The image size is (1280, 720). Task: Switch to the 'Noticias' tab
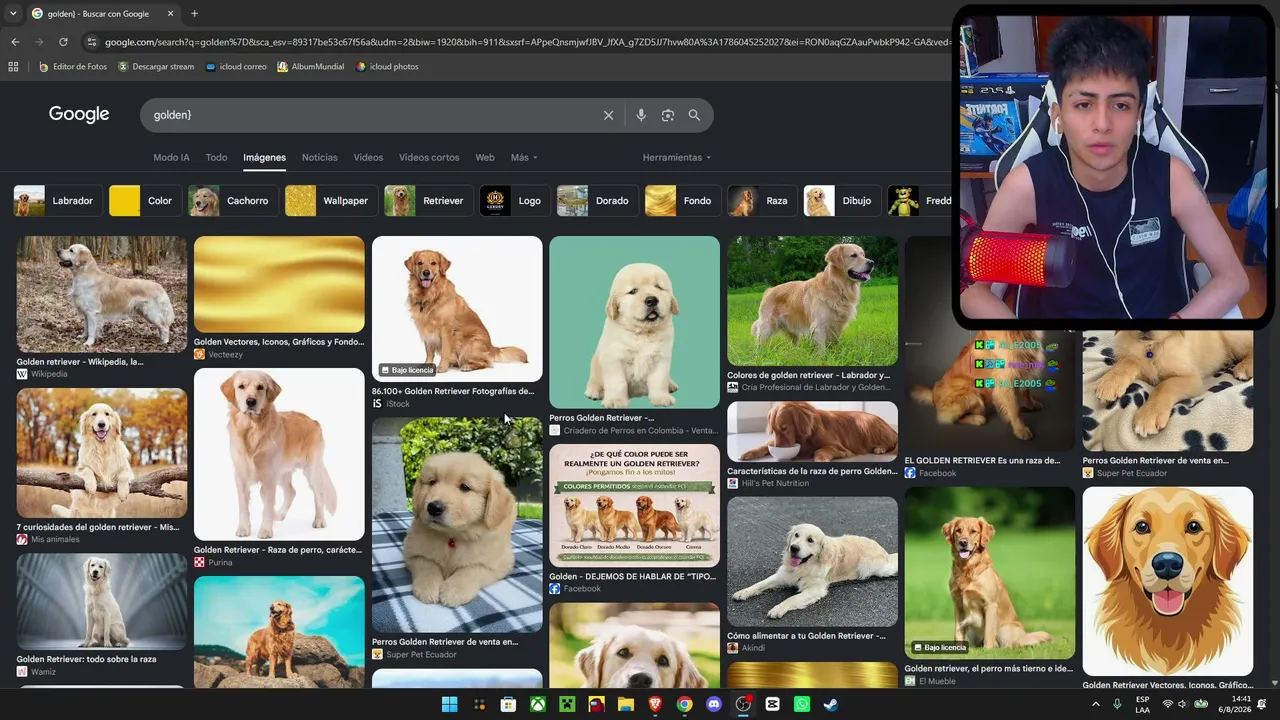(320, 157)
